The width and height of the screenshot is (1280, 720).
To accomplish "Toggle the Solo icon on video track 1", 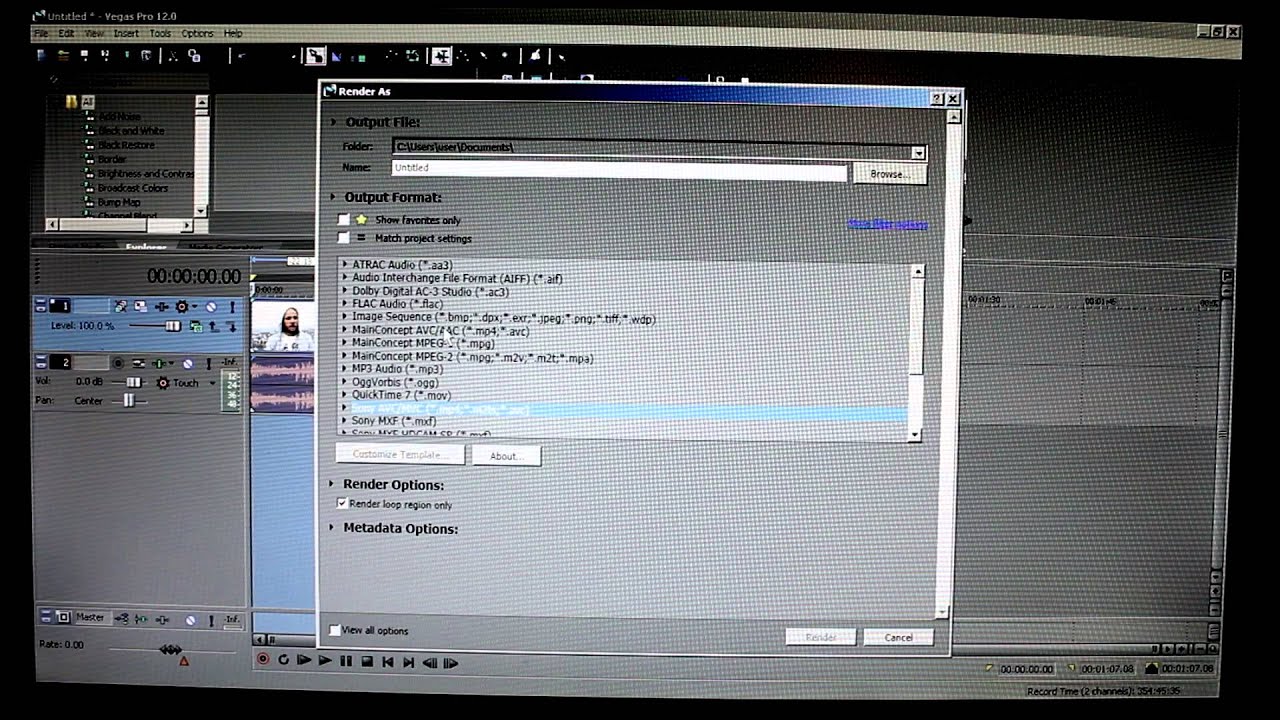I will pyautogui.click(x=231, y=306).
